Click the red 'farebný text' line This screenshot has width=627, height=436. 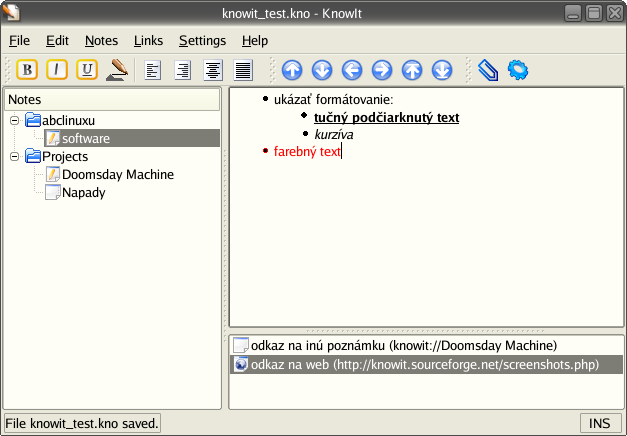(x=307, y=152)
